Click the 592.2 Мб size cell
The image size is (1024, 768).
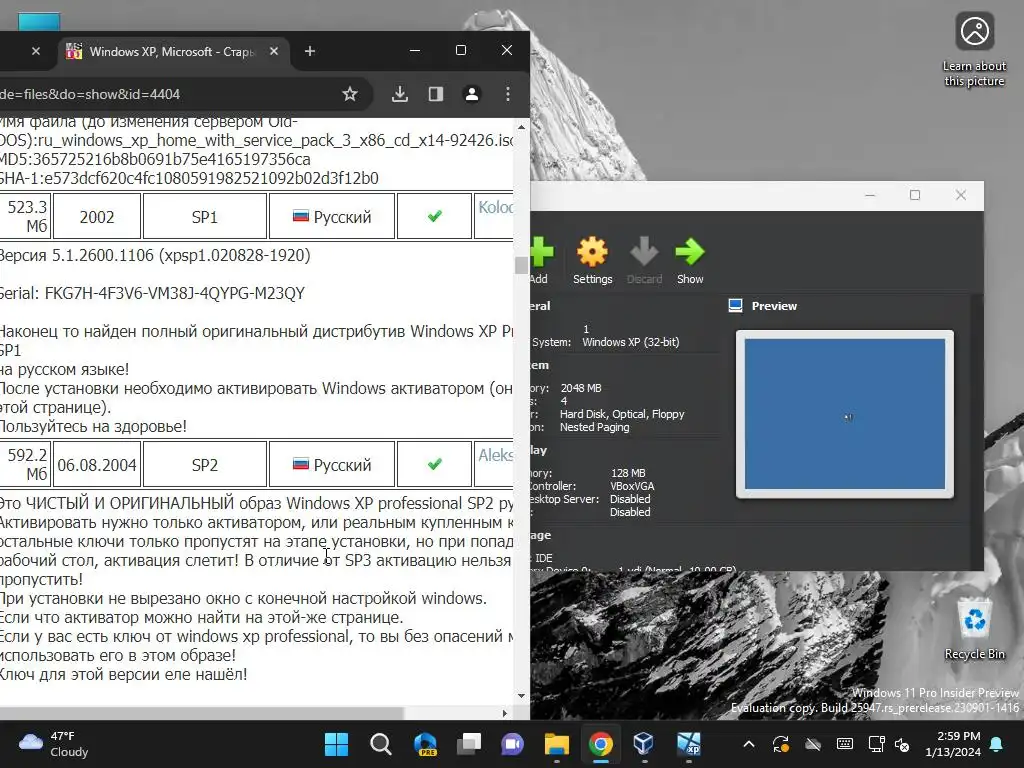click(25, 464)
